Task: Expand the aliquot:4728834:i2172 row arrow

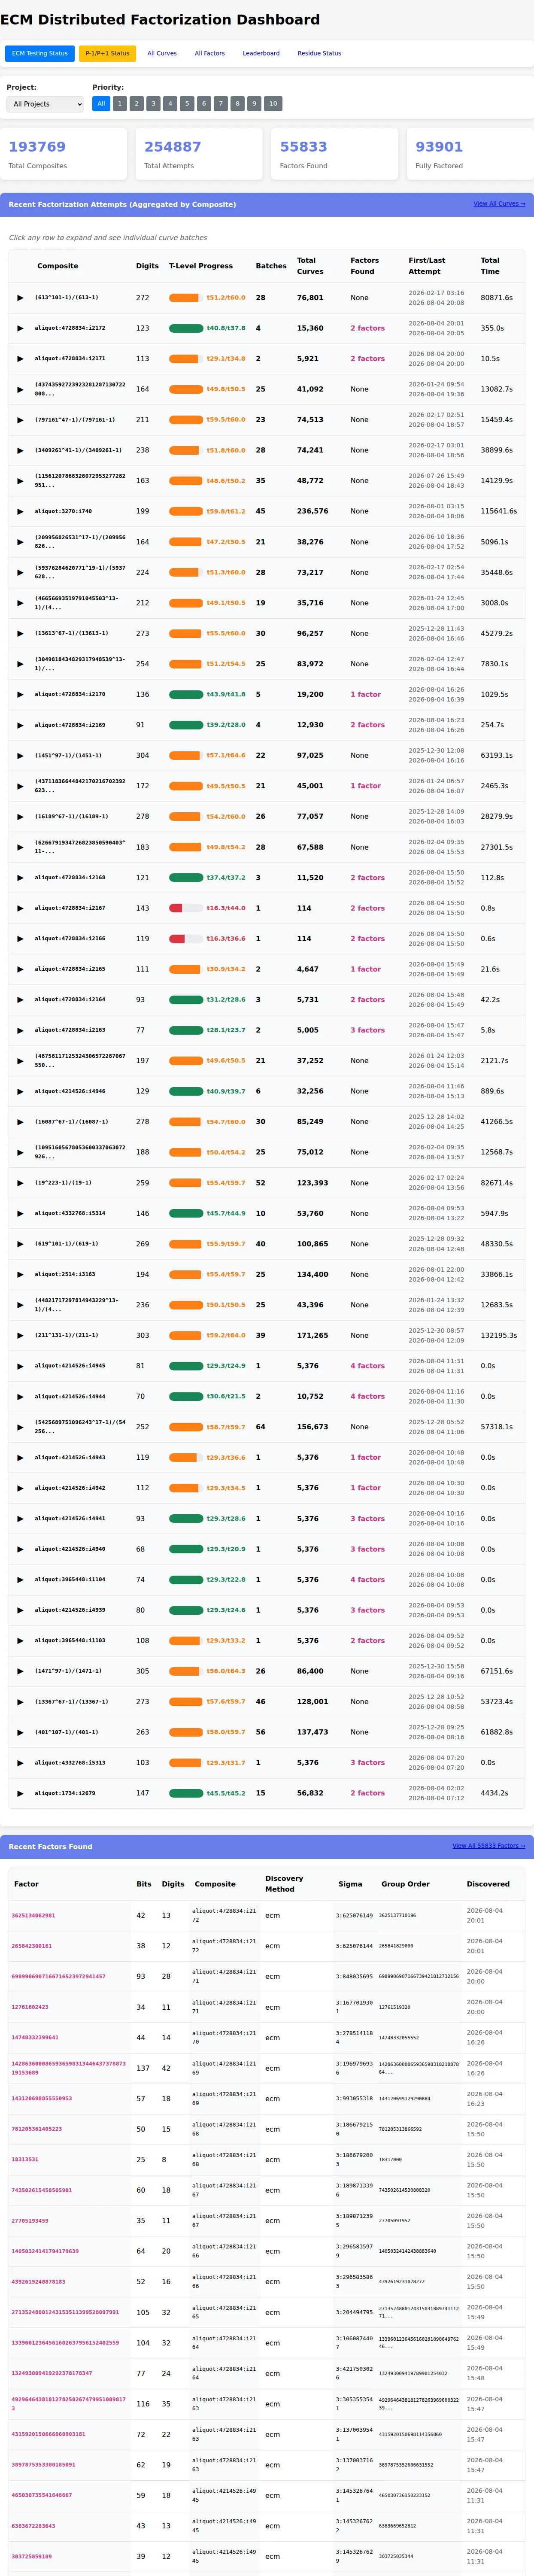Action: point(20,328)
